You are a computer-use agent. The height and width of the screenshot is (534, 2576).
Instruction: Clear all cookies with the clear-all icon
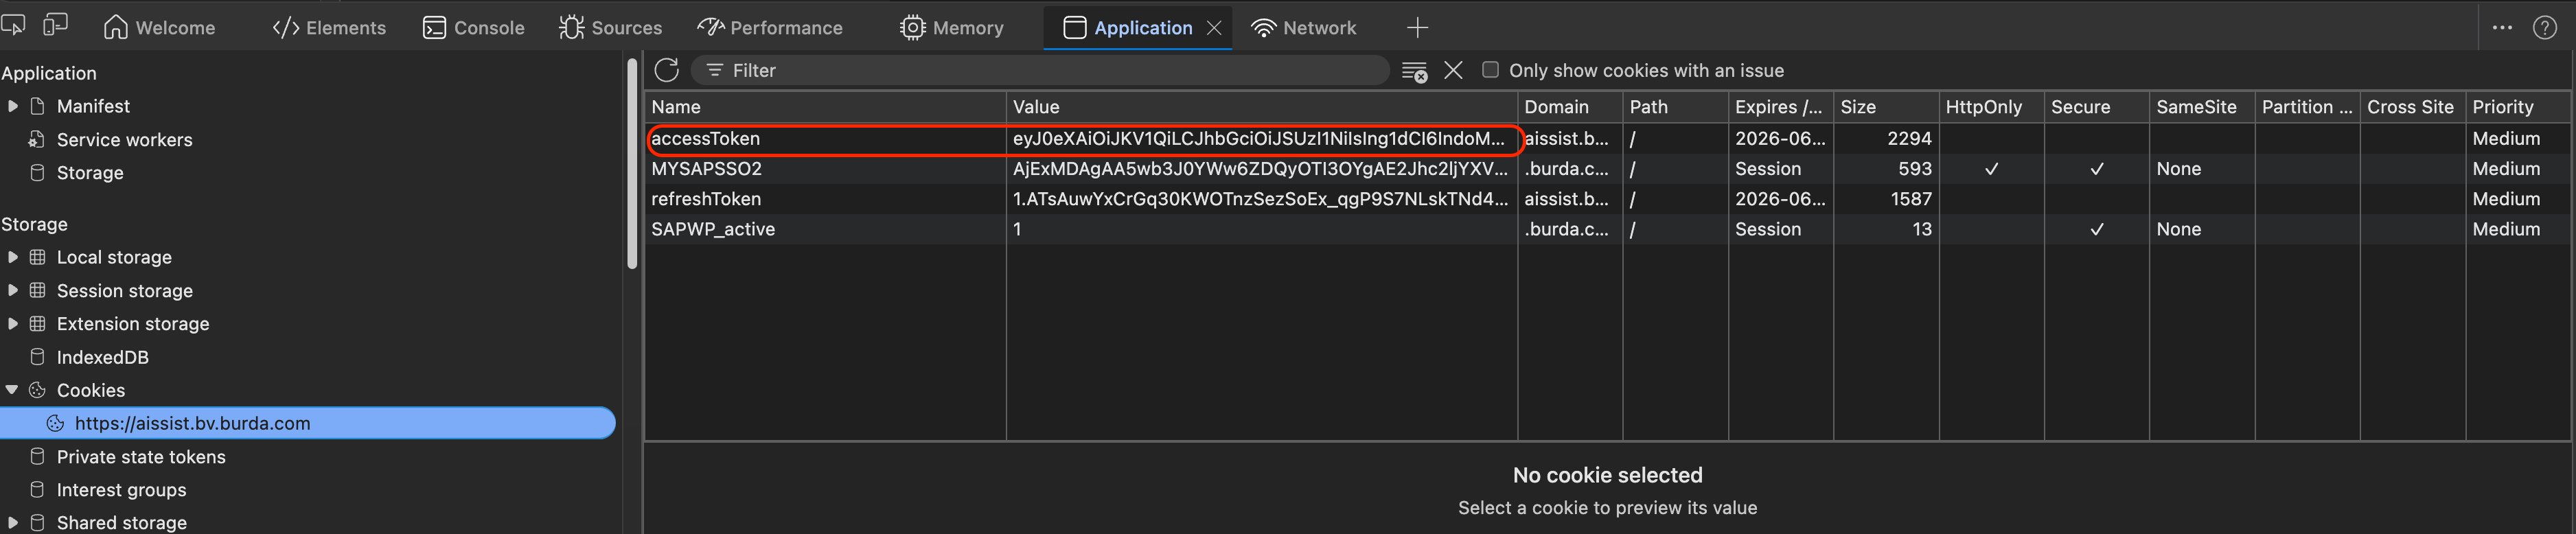pos(1414,71)
